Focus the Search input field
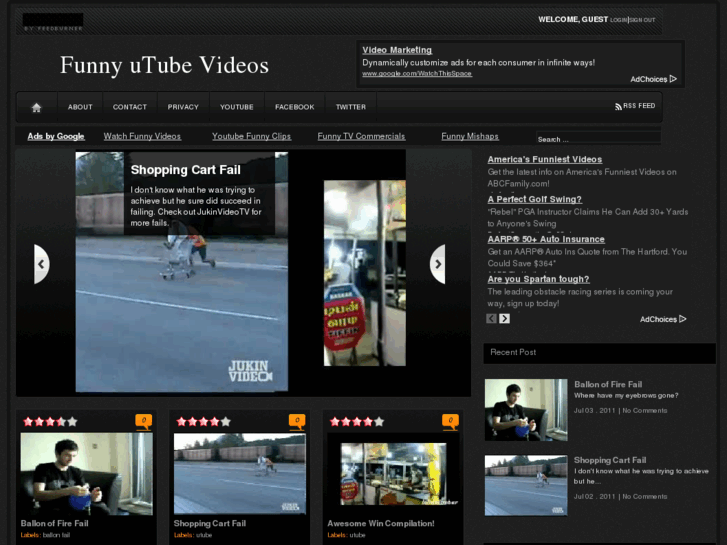Viewport: 727px width, 545px height. click(598, 139)
